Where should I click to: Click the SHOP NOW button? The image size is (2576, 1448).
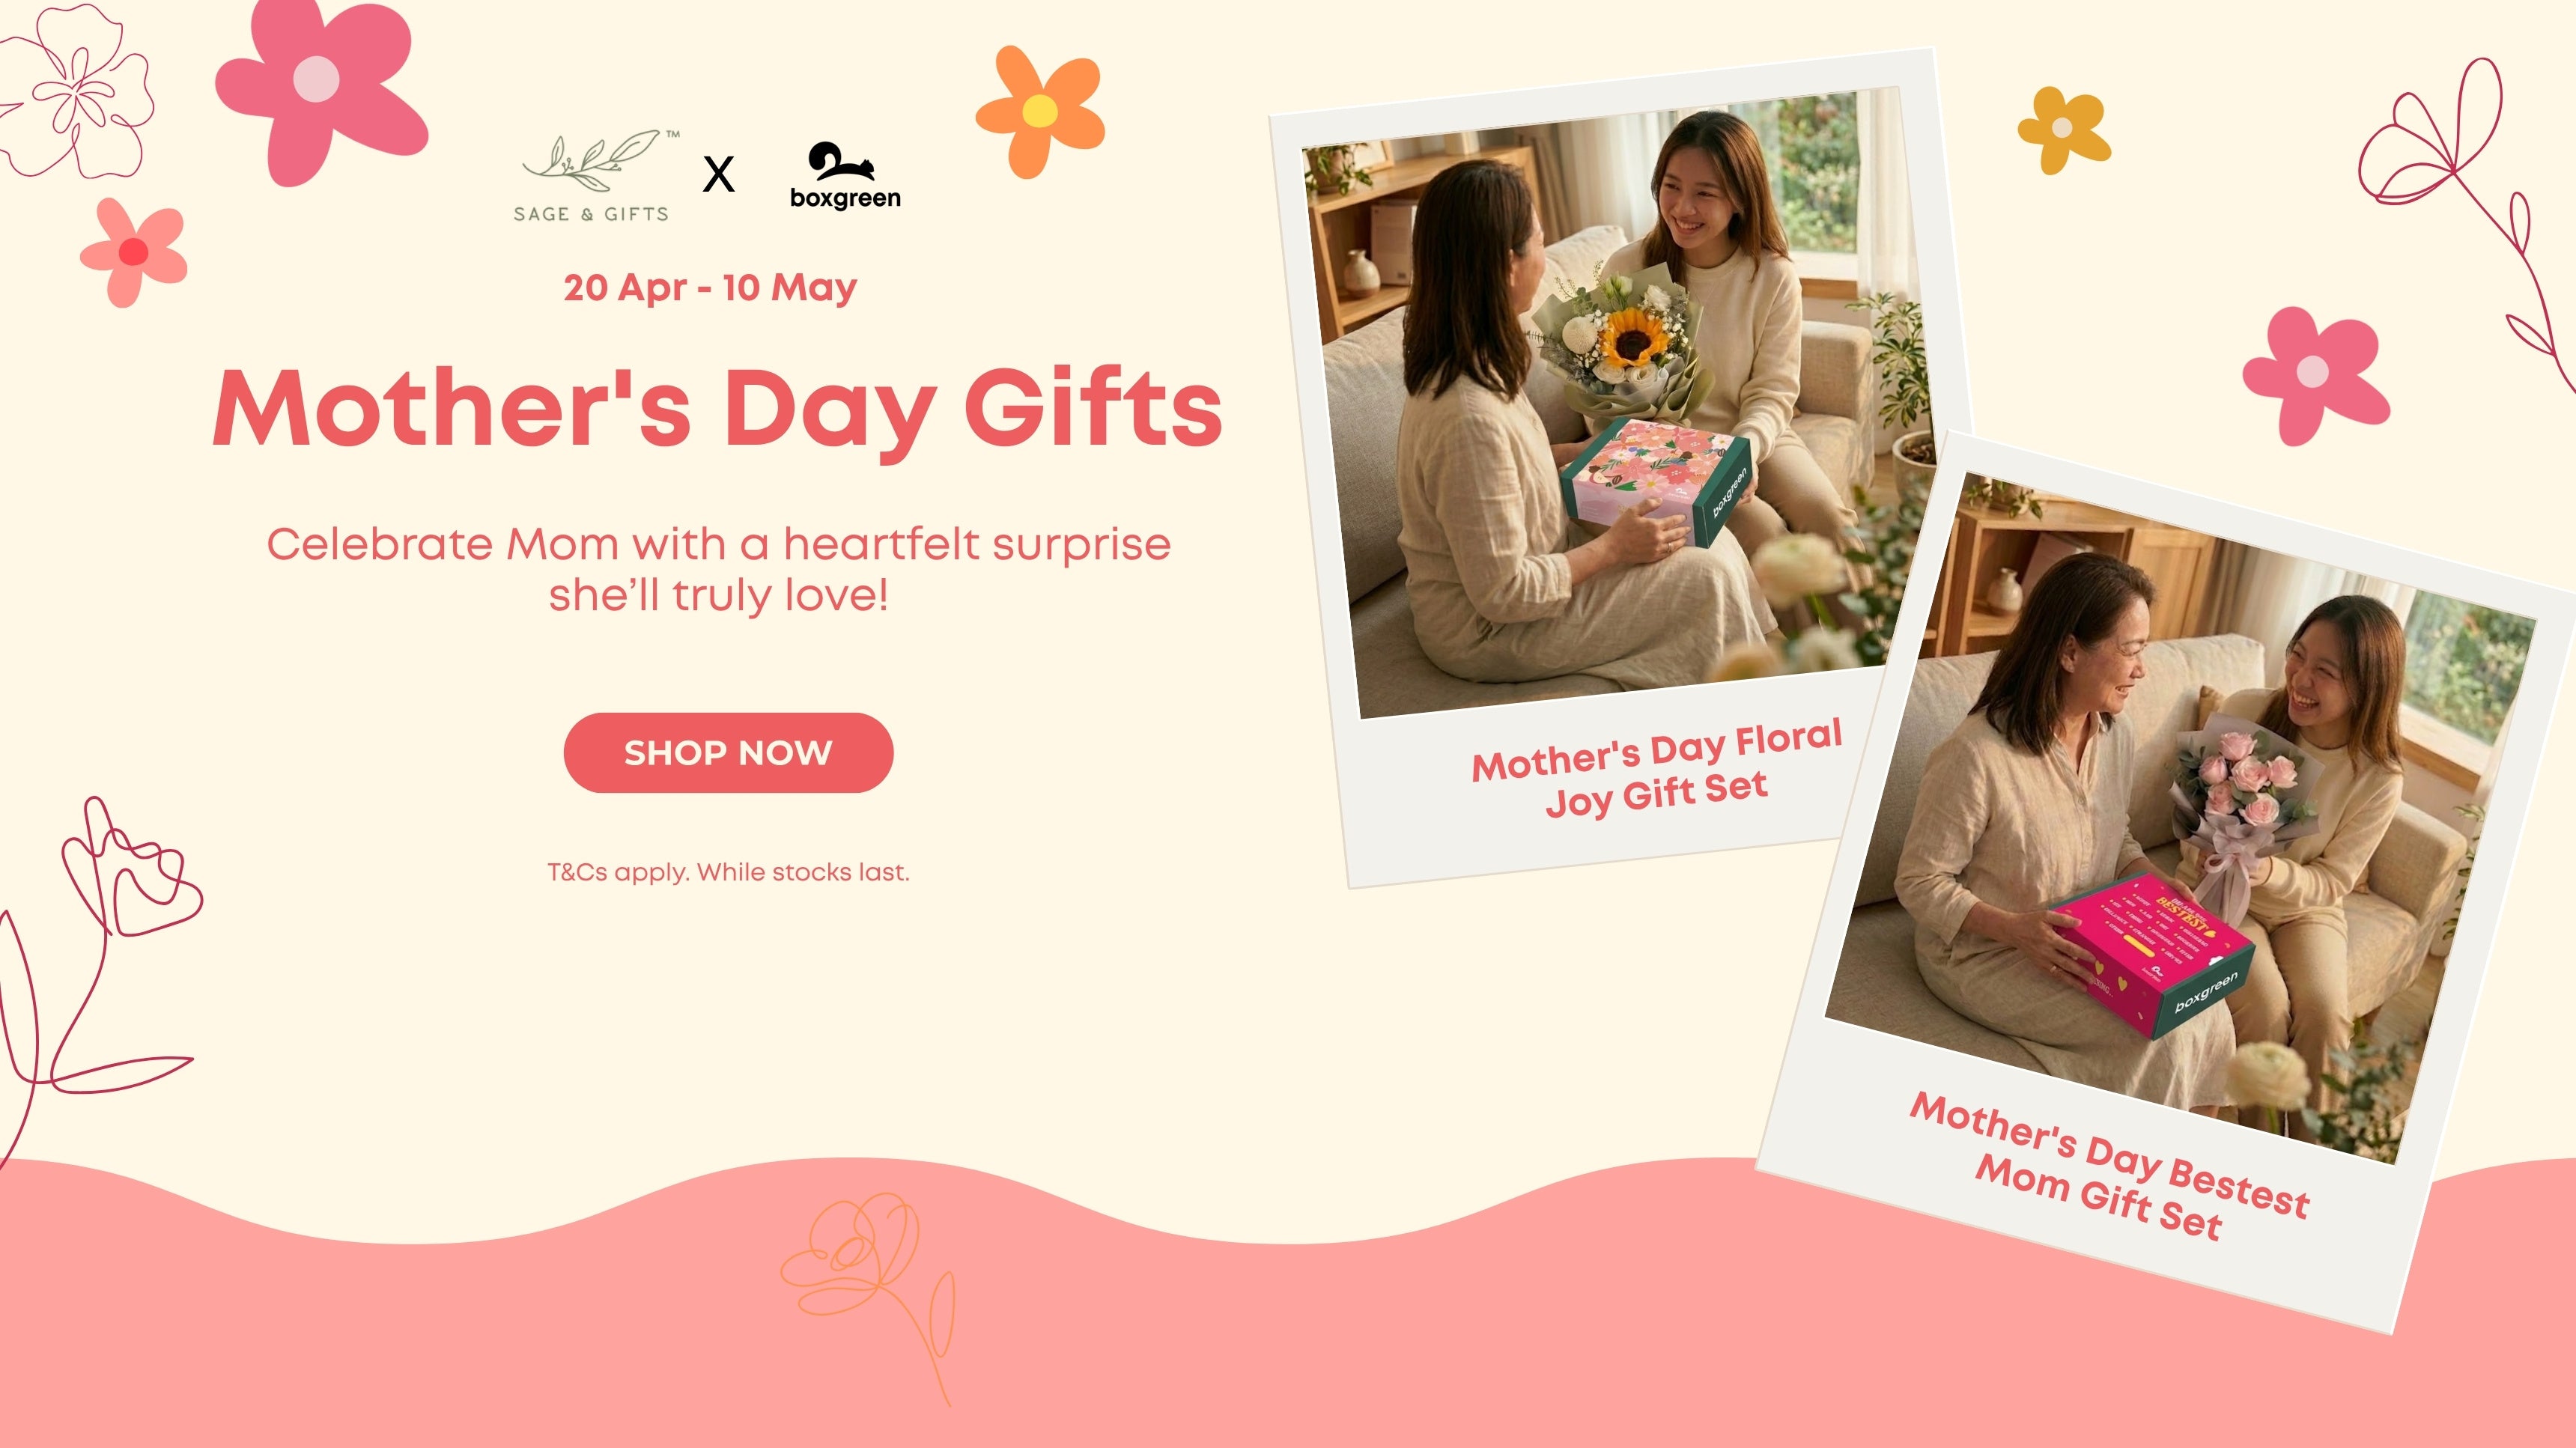(728, 753)
